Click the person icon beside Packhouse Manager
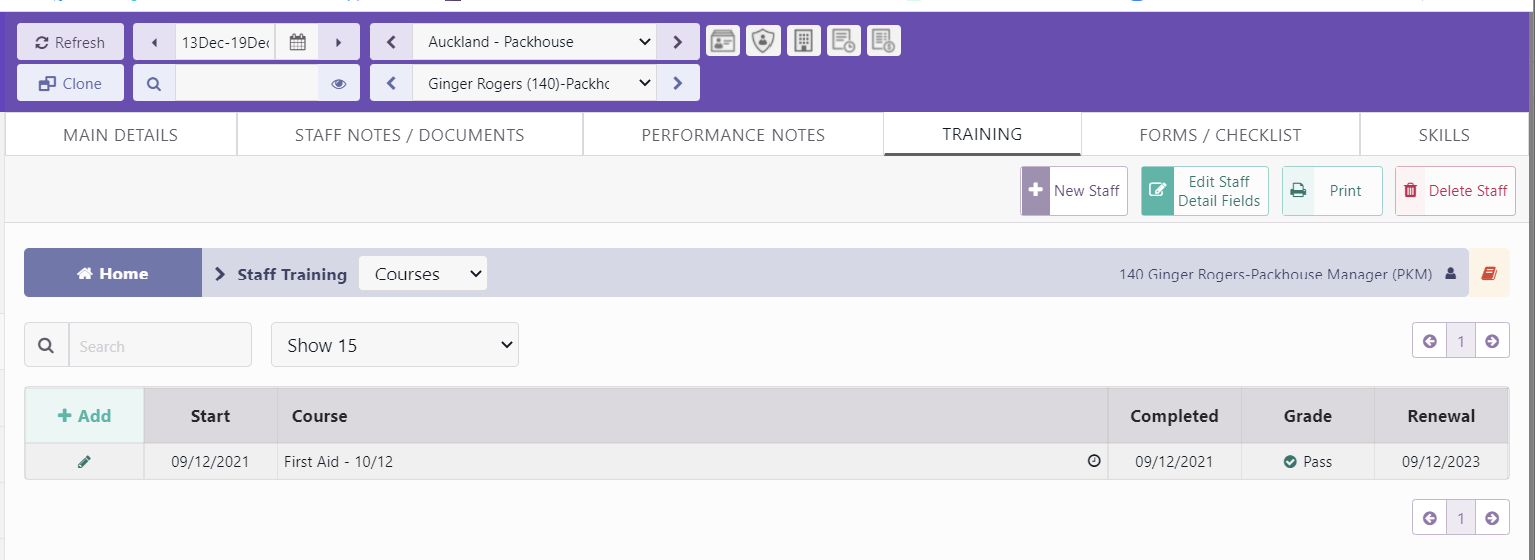Image resolution: width=1535 pixels, height=560 pixels. click(x=1451, y=273)
